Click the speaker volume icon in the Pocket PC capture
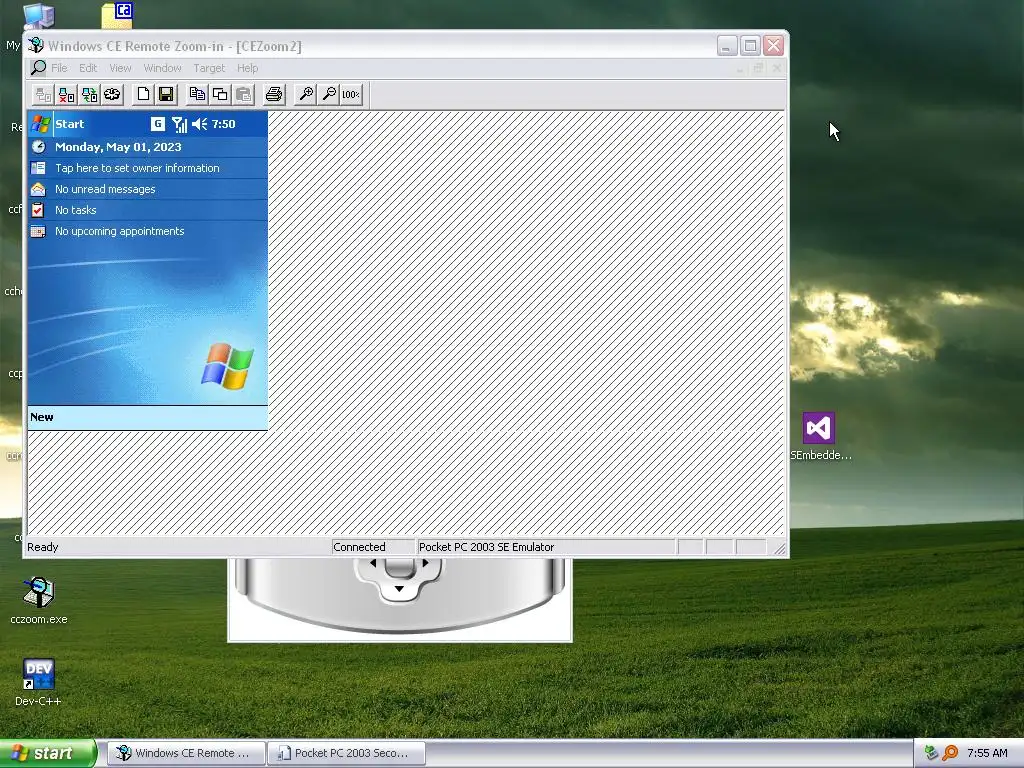 click(199, 124)
